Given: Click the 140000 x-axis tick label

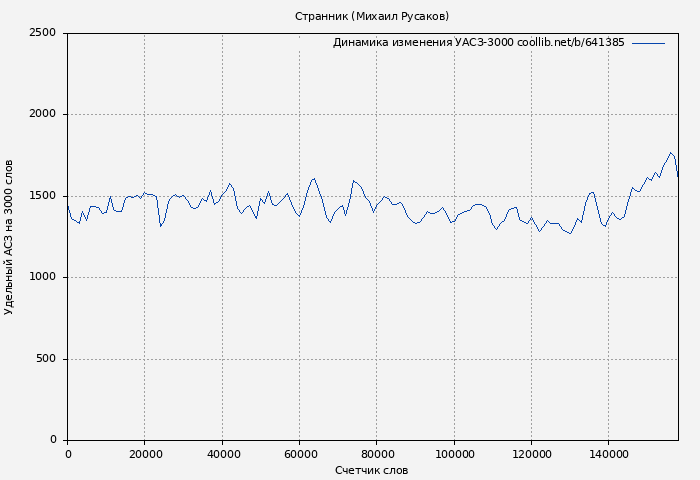Looking at the screenshot, I should pos(608,454).
